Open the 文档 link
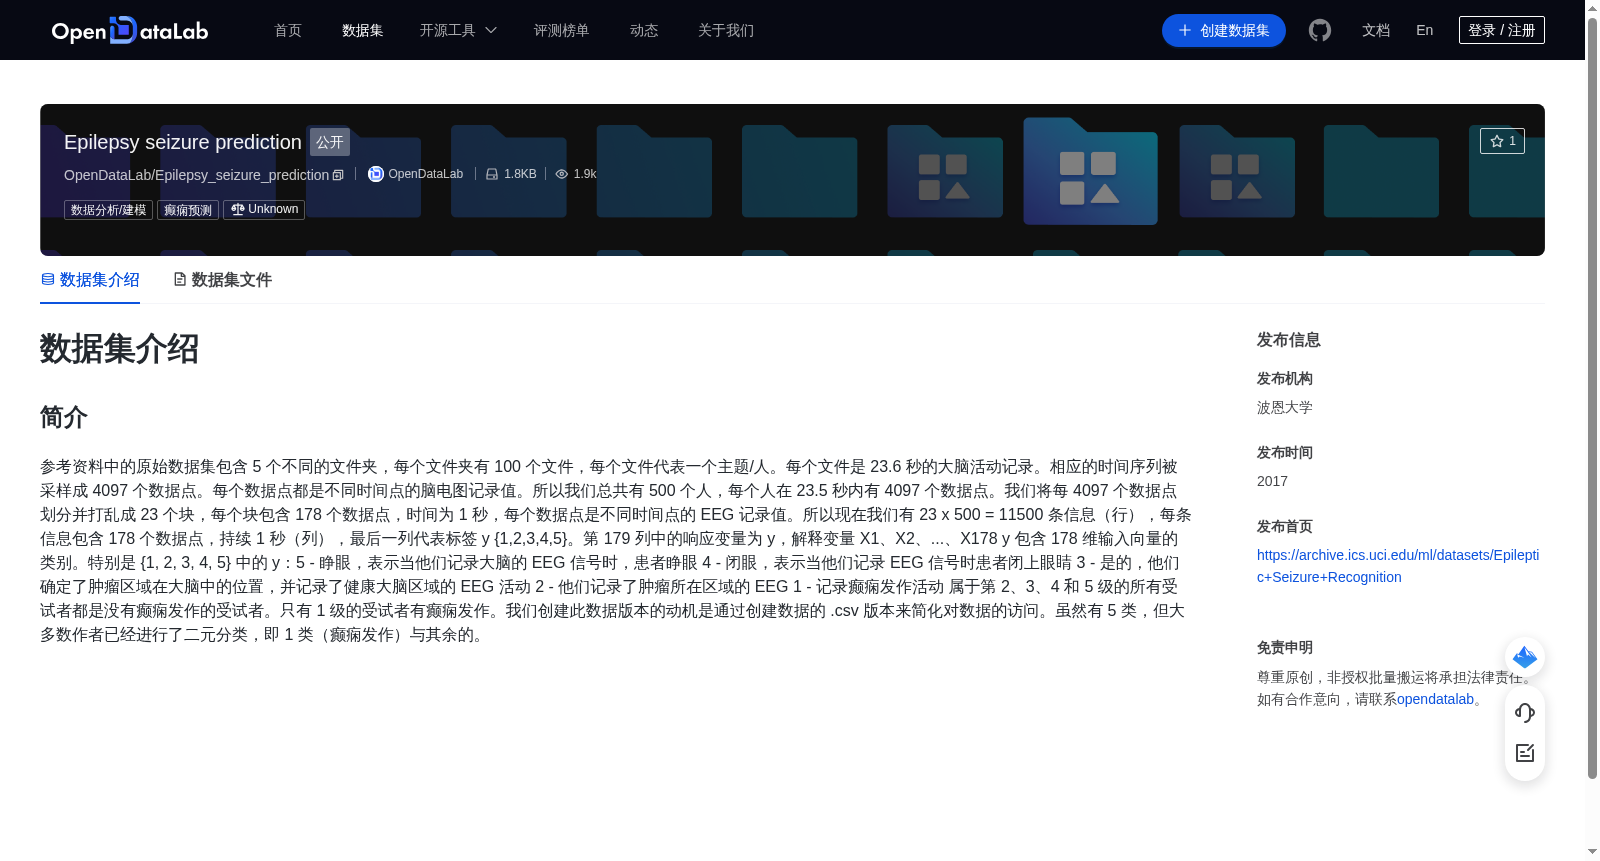This screenshot has width=1600, height=861. (1376, 30)
